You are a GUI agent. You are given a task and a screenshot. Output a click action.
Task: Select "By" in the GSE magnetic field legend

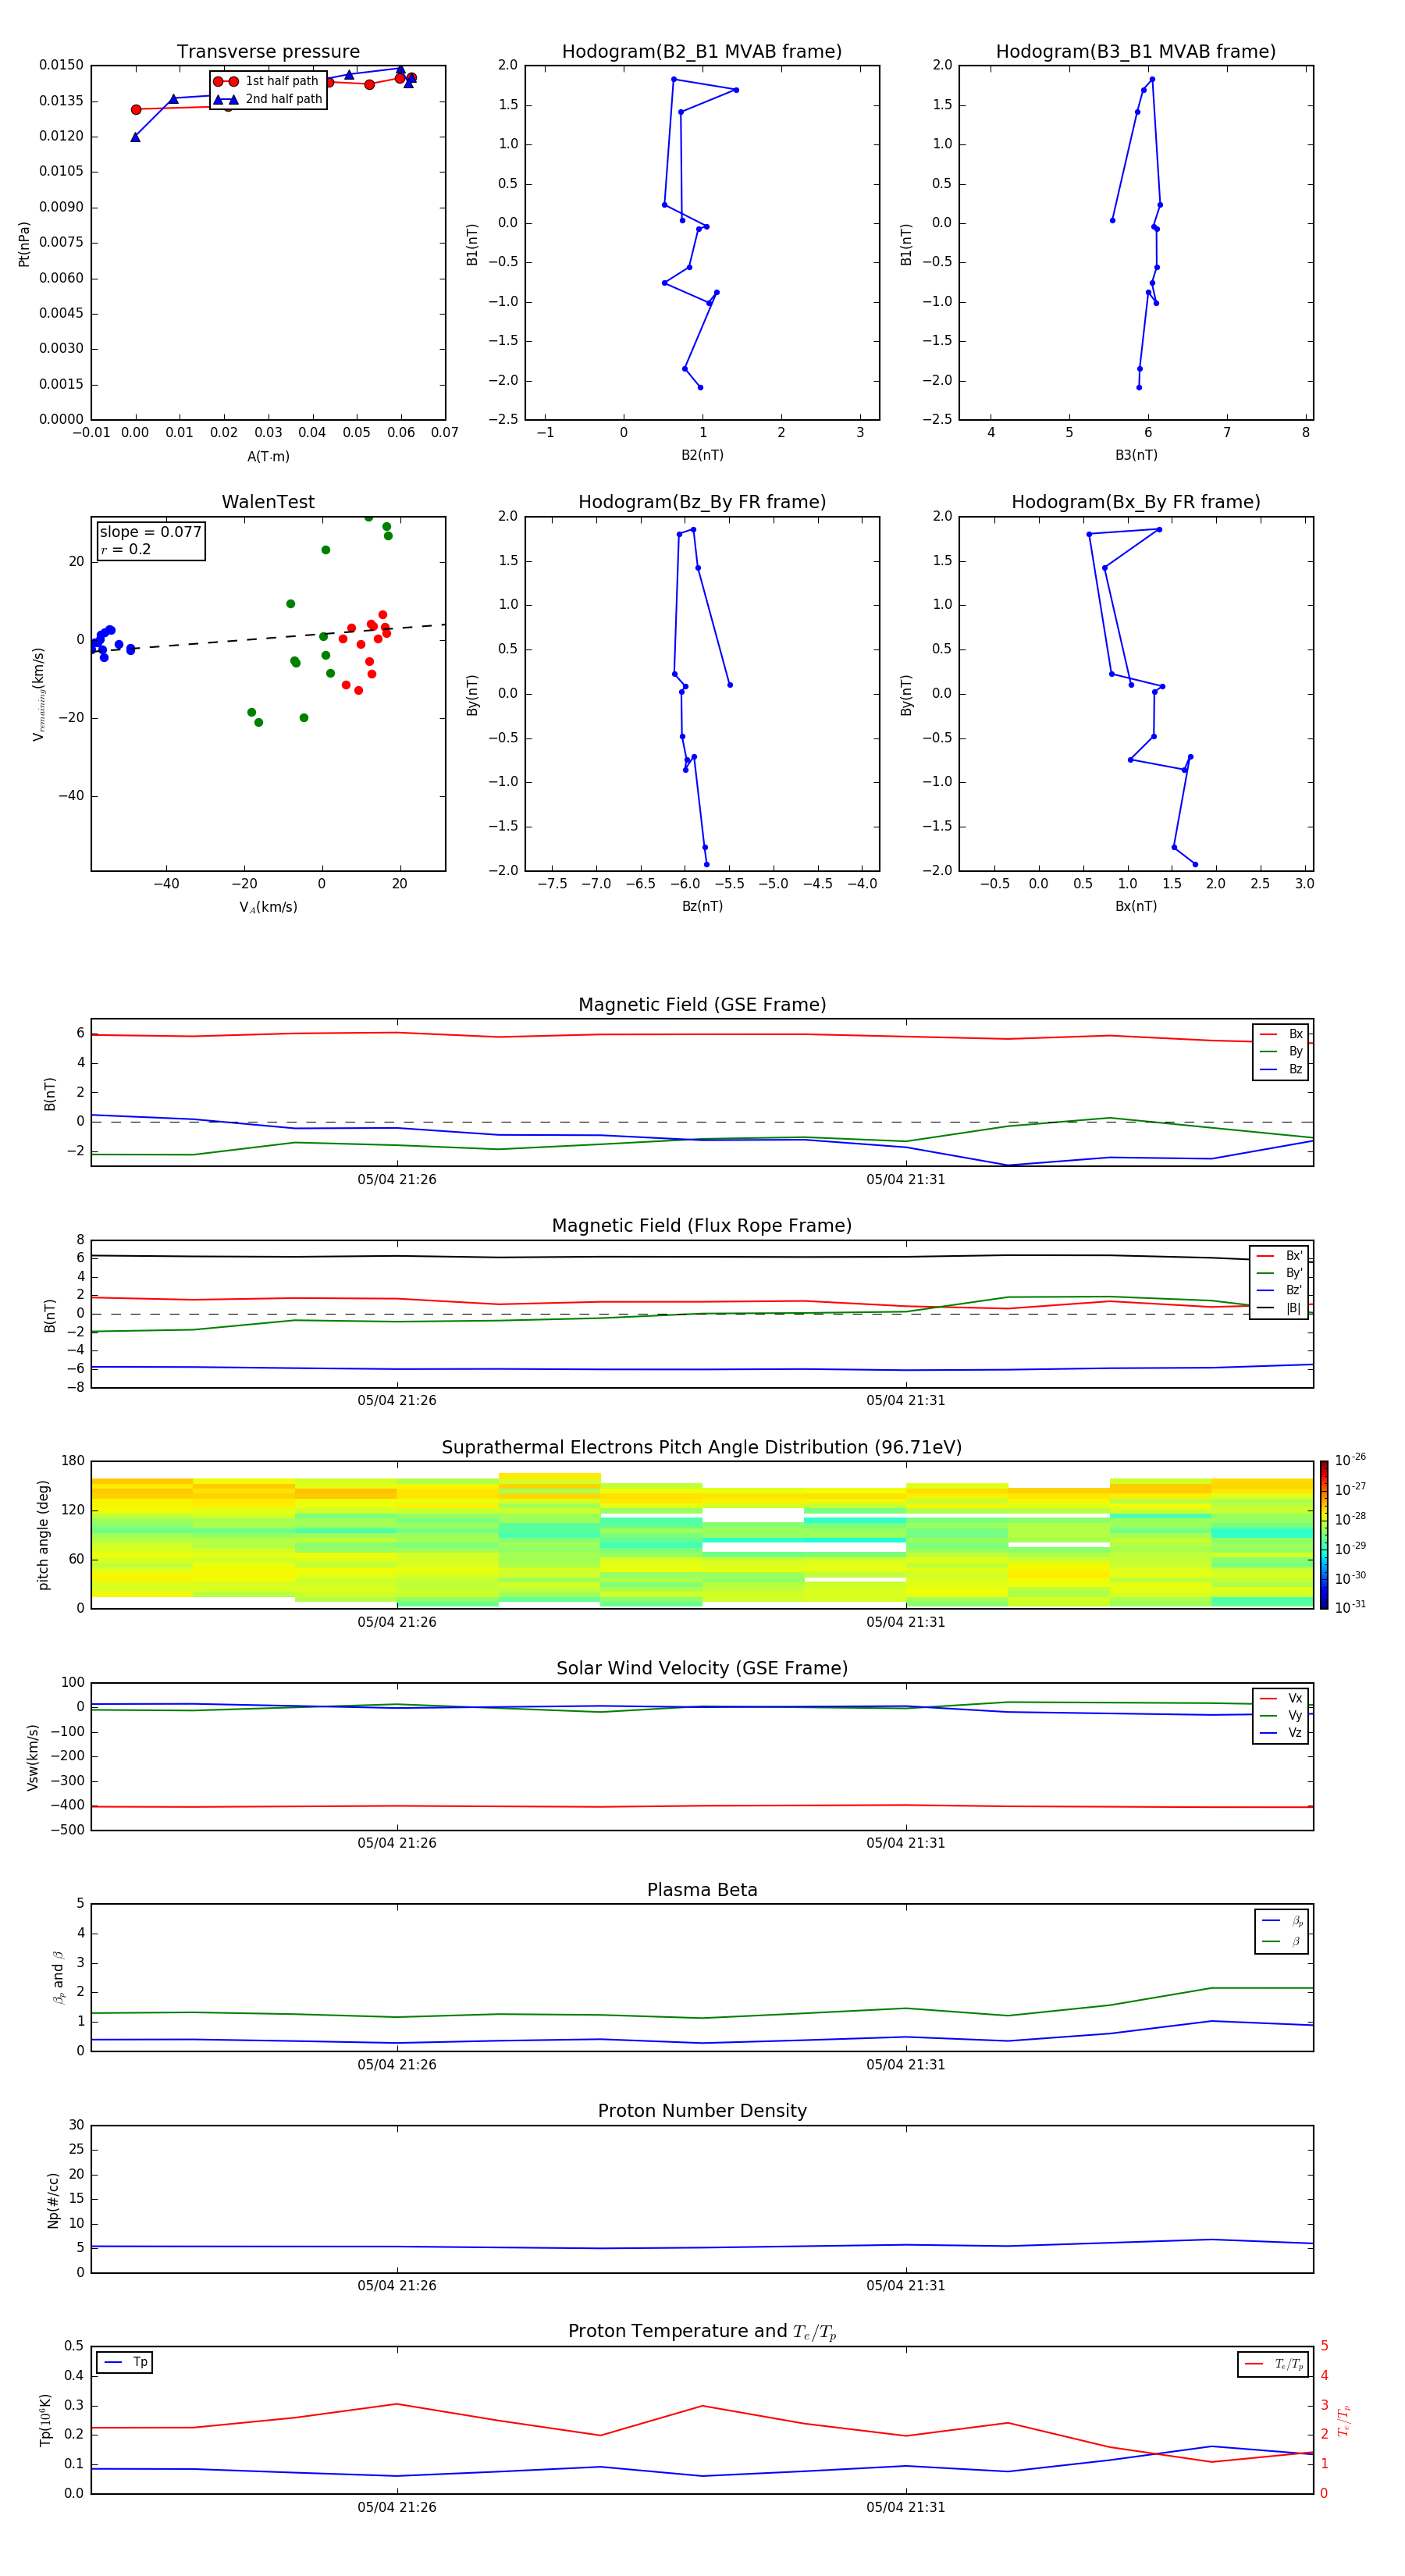pos(1282,1052)
